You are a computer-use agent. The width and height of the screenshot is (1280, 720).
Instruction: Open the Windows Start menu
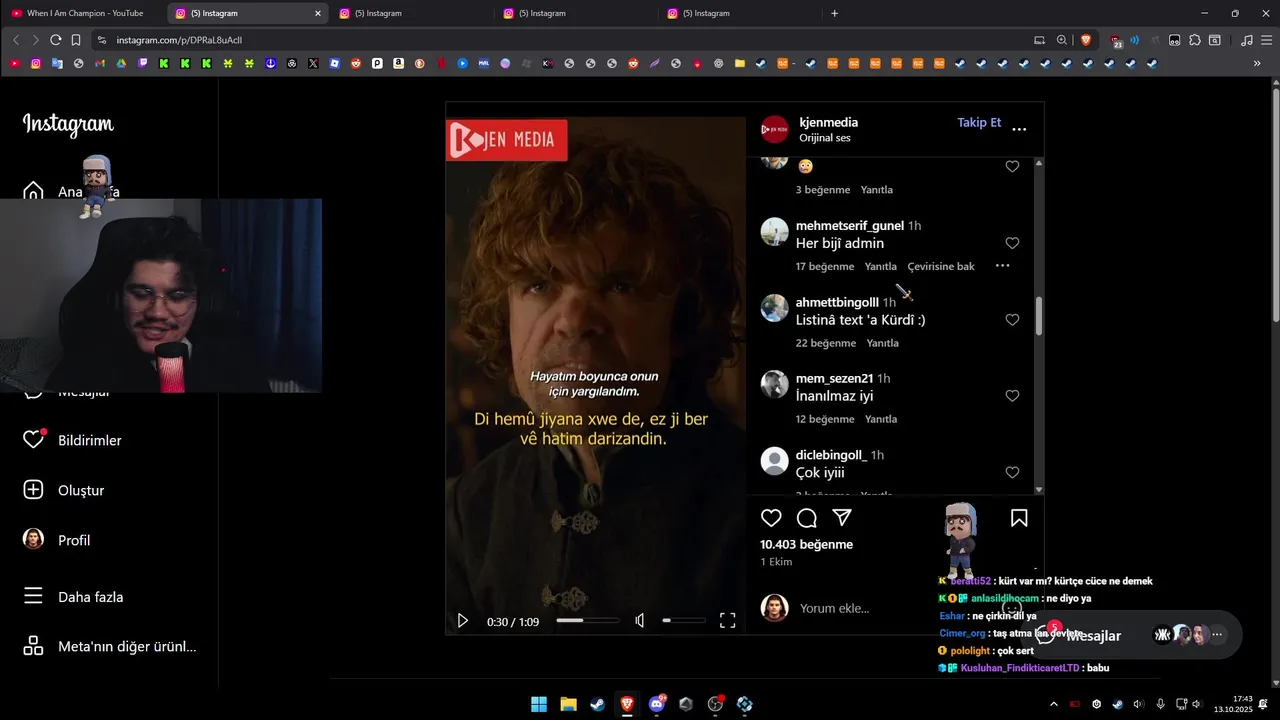click(x=539, y=704)
